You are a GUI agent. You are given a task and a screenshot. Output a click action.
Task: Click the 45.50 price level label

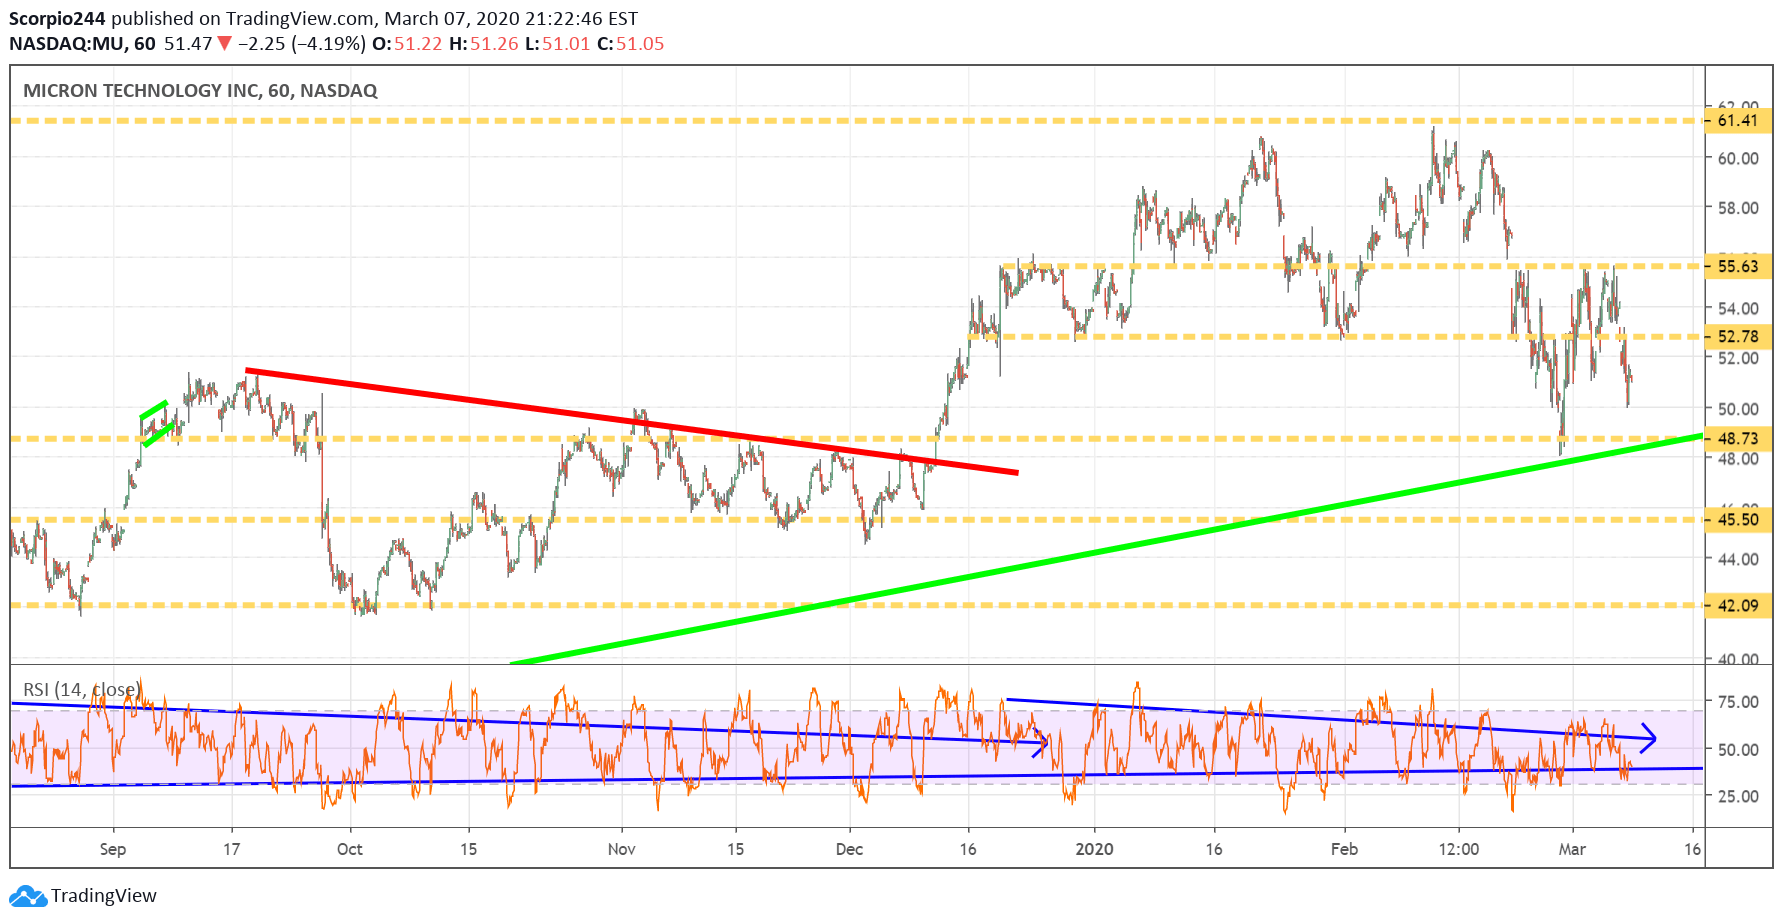point(1737,519)
